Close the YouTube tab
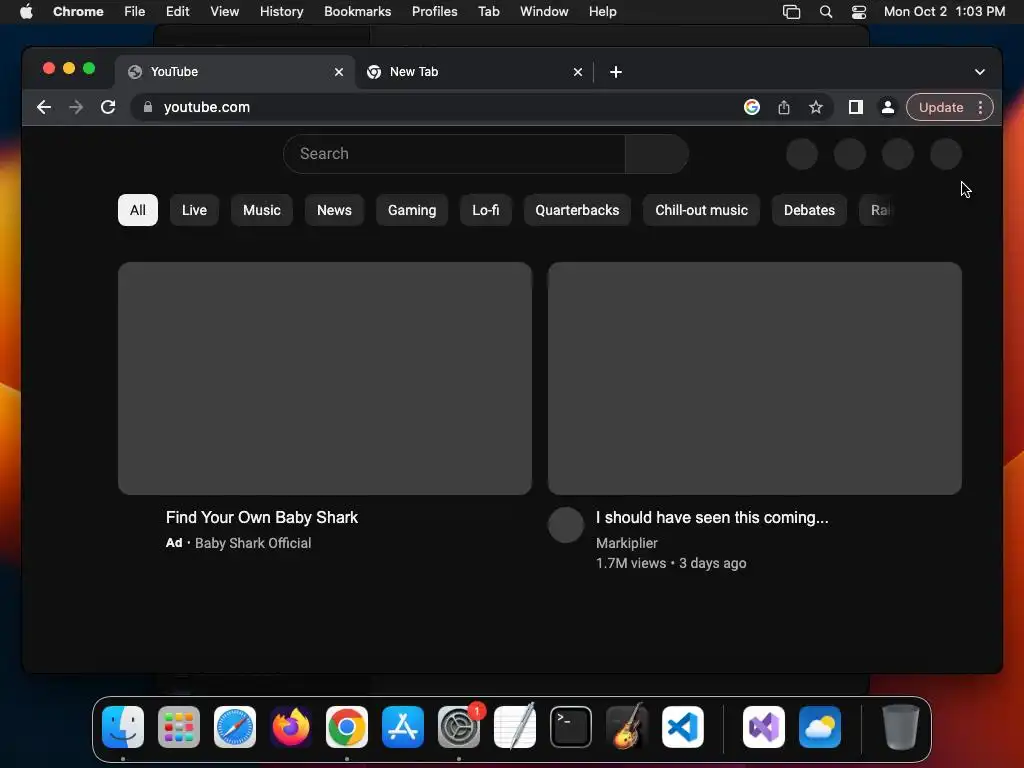This screenshot has height=768, width=1024. [339, 72]
